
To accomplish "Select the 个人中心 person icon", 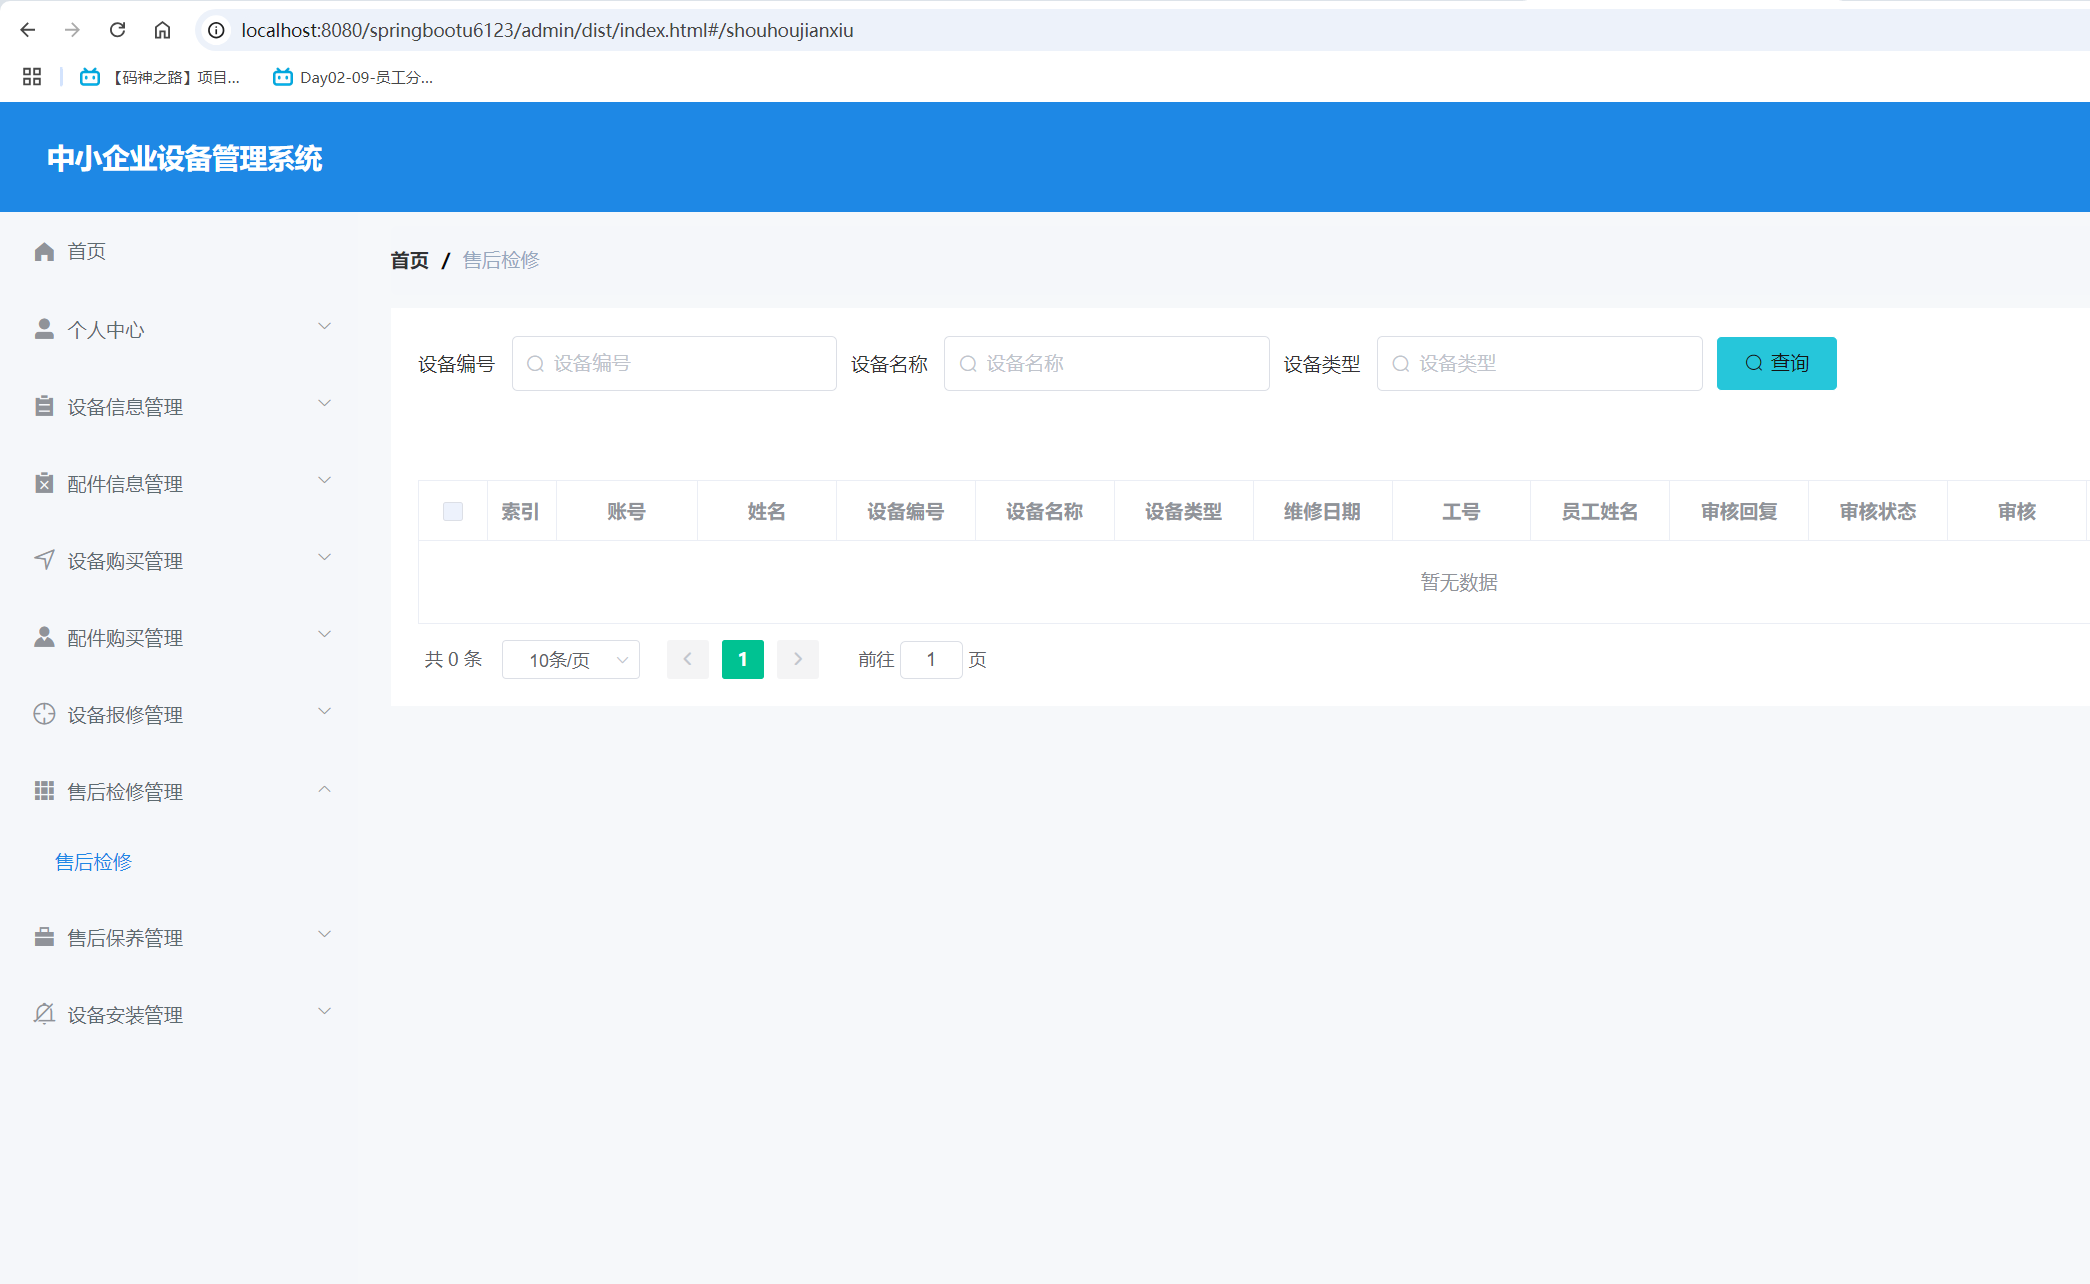I will [43, 328].
